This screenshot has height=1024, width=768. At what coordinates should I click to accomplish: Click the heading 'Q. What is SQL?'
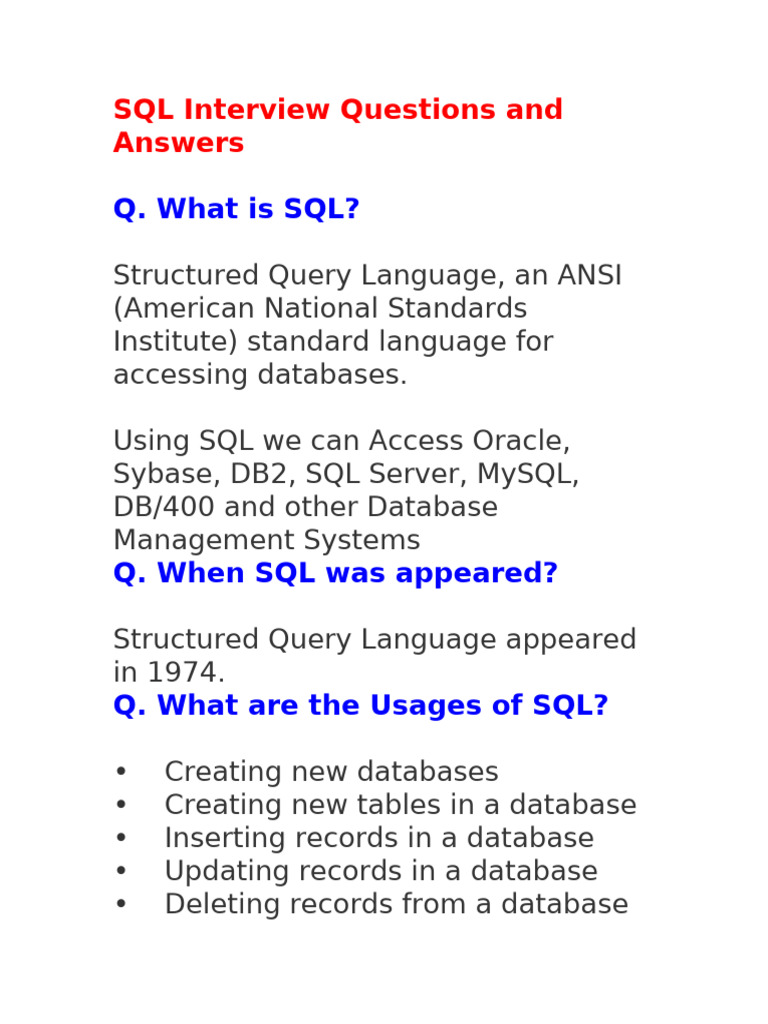236,210
